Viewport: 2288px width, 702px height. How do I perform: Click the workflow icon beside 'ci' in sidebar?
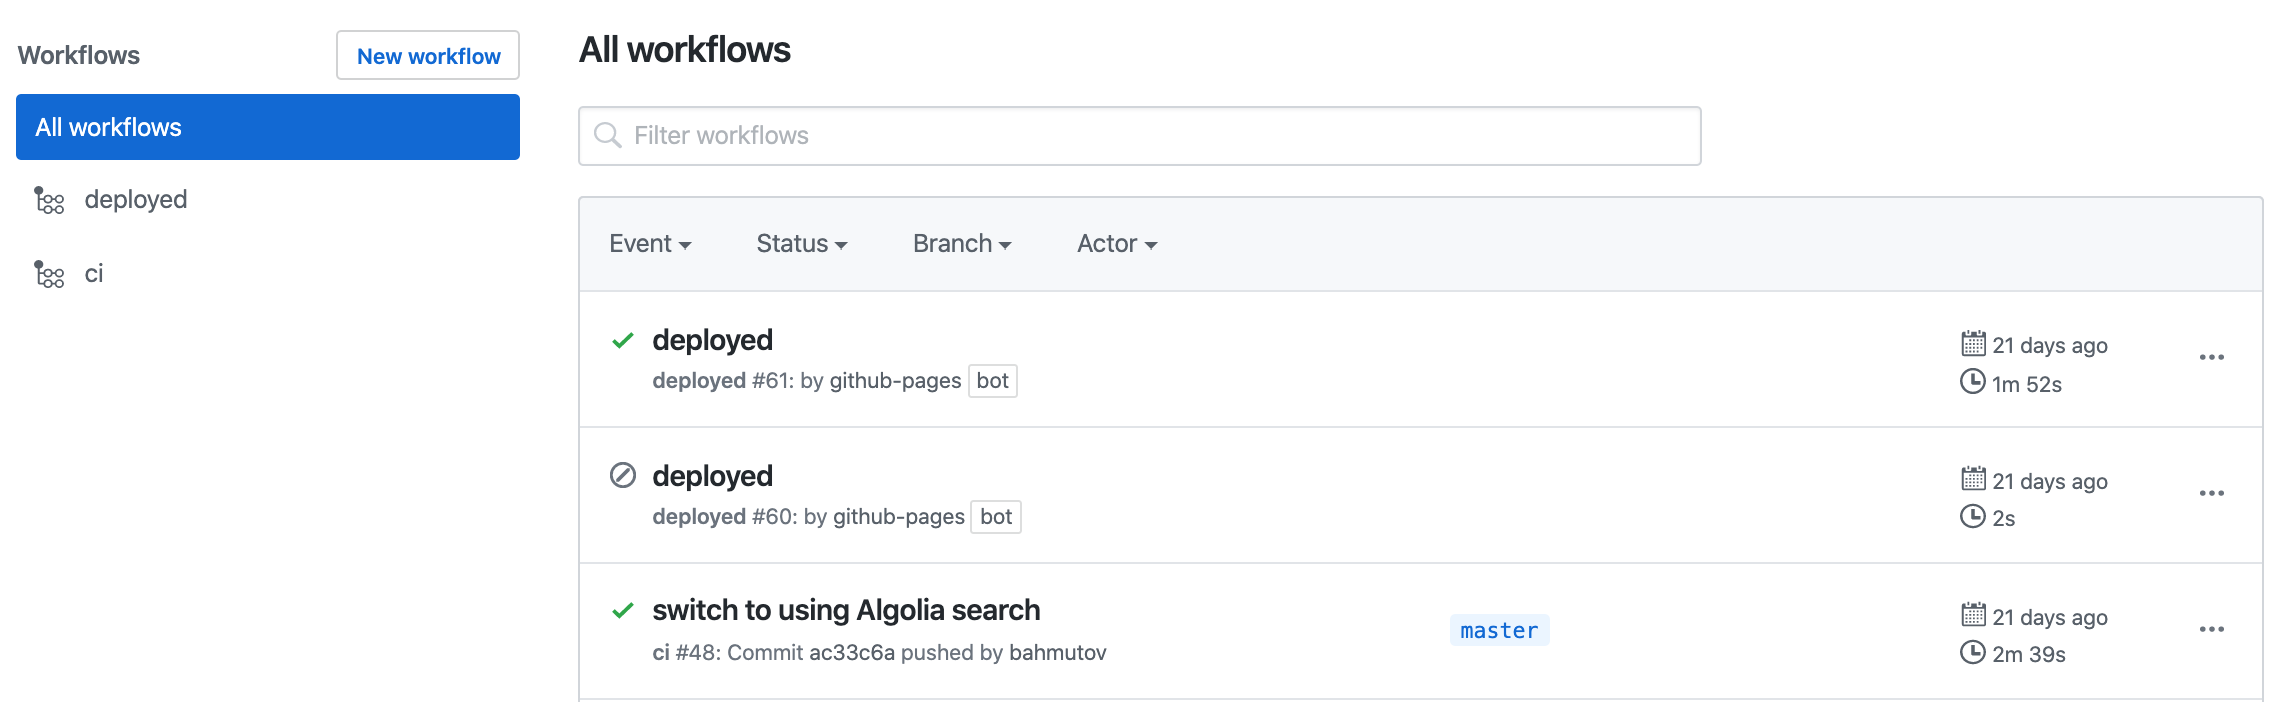(x=49, y=274)
